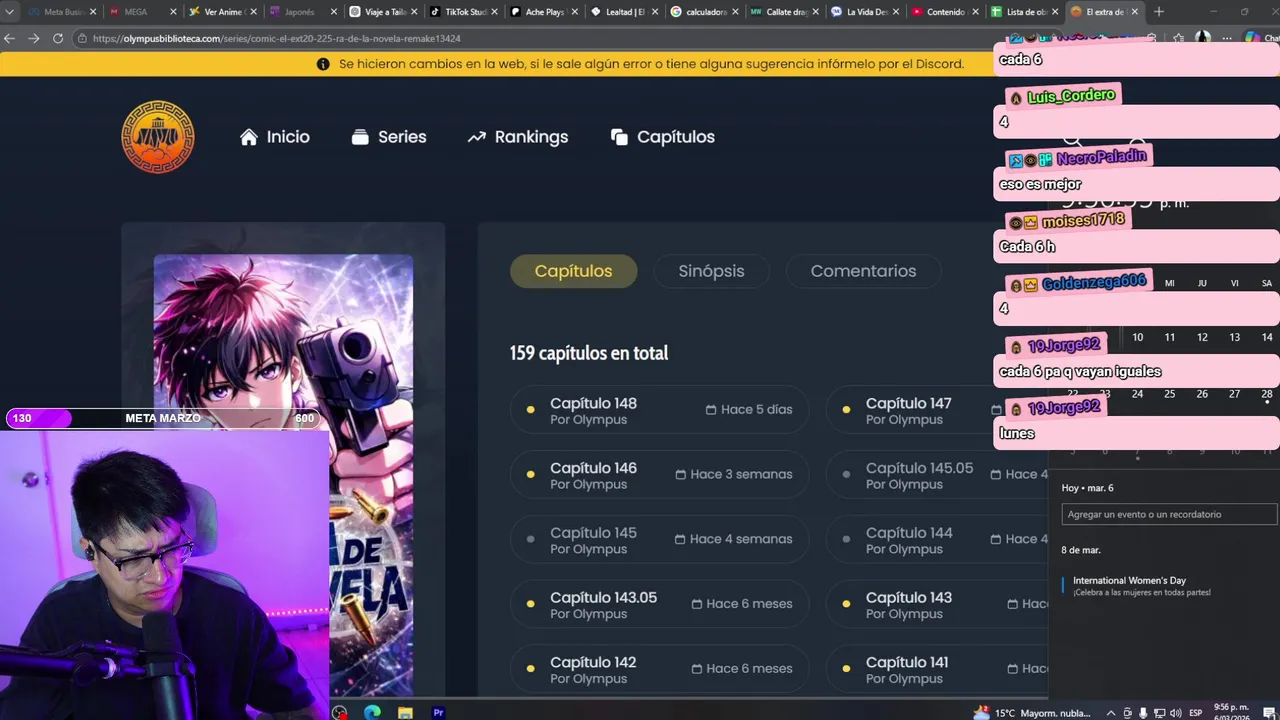Open the Capítulos navigation link
This screenshot has height=720, width=1280.
point(663,137)
